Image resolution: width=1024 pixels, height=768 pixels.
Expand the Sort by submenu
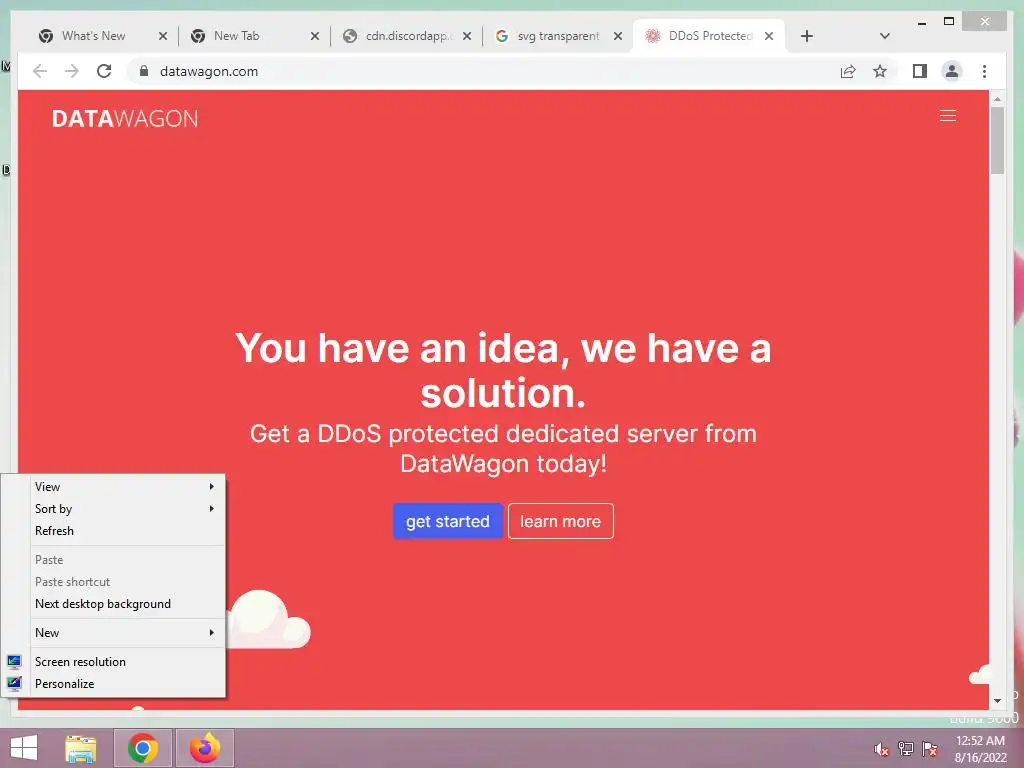click(x=124, y=509)
